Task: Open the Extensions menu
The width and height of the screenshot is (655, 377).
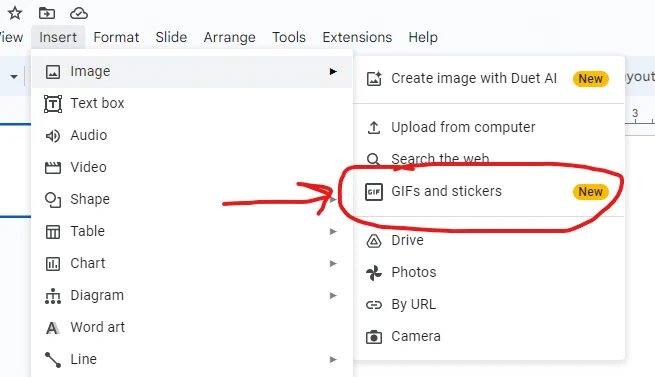Action: 357,37
